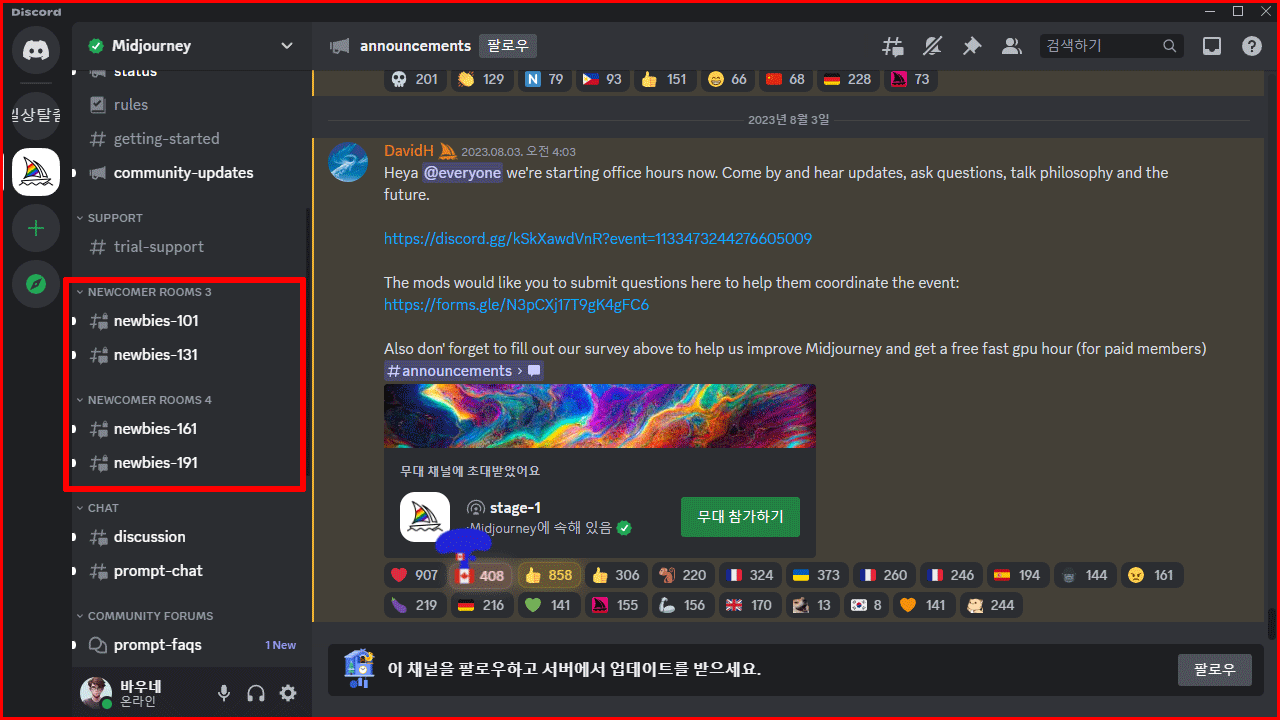Show member list icon in header
Viewport: 1280px width, 720px height.
(x=1012, y=46)
